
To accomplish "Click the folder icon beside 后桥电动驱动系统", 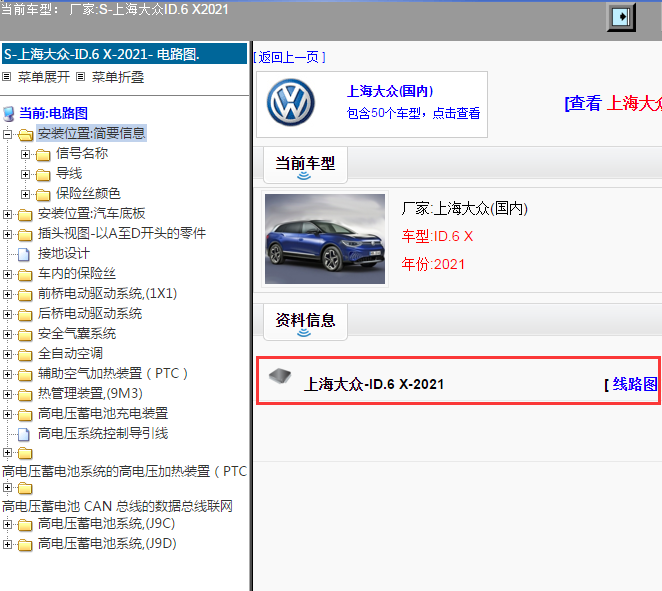I will (x=25, y=315).
